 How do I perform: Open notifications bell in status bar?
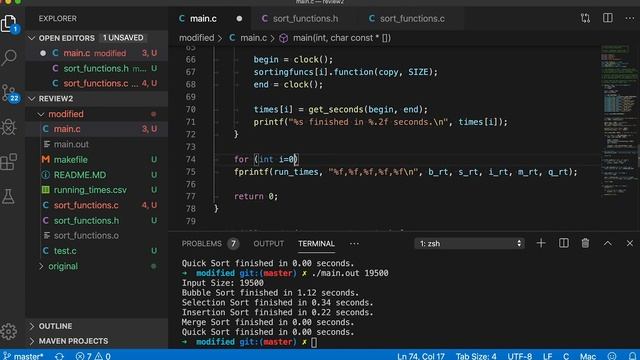pyautogui.click(x=633, y=356)
